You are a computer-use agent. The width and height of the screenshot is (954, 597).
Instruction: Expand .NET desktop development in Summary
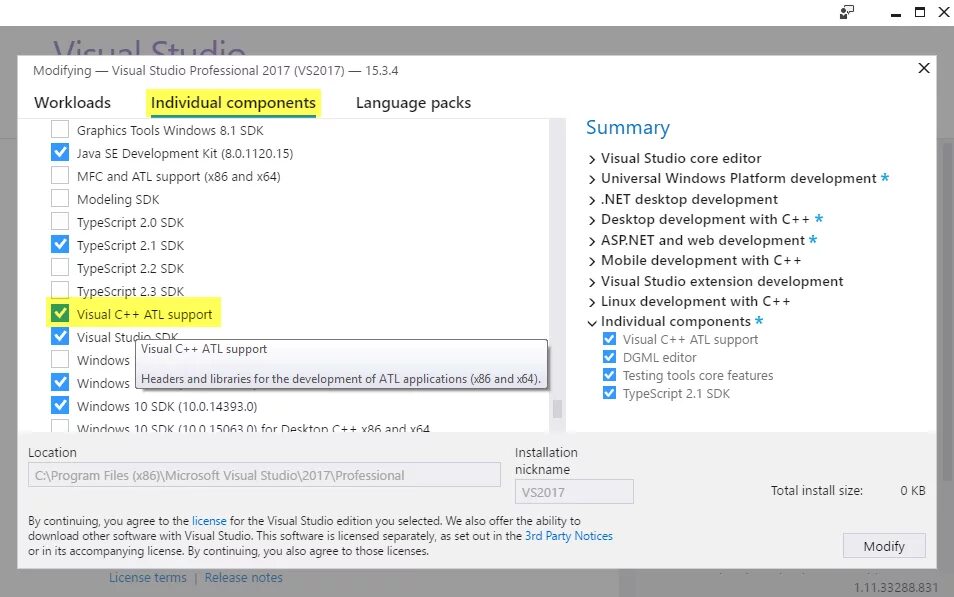[592, 200]
